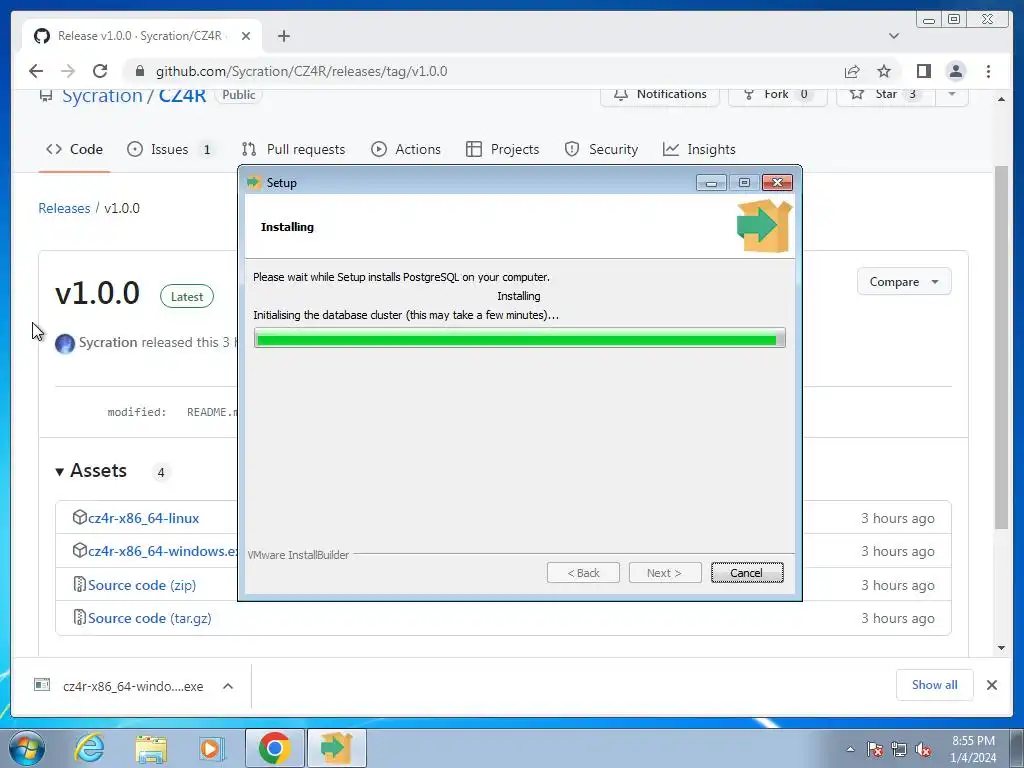Click the Latest release badge
The height and width of the screenshot is (768, 1024).
(187, 296)
